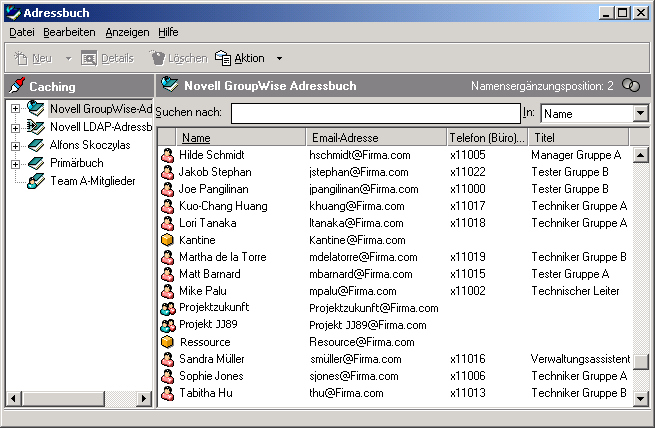Select the name Mike Palu
The height and width of the screenshot is (428, 655).
pos(203,291)
